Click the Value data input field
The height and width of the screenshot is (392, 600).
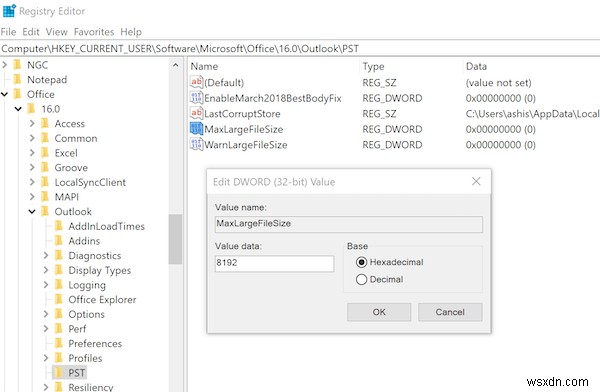coord(274,263)
